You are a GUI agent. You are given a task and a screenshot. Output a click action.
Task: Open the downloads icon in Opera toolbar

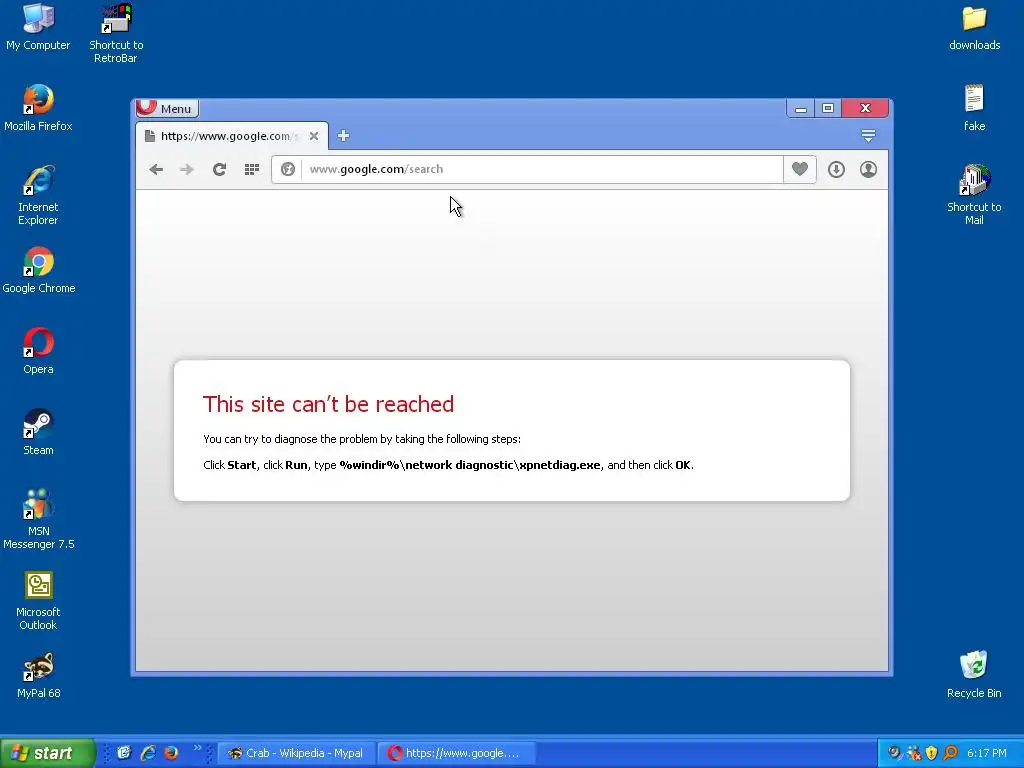[837, 169]
